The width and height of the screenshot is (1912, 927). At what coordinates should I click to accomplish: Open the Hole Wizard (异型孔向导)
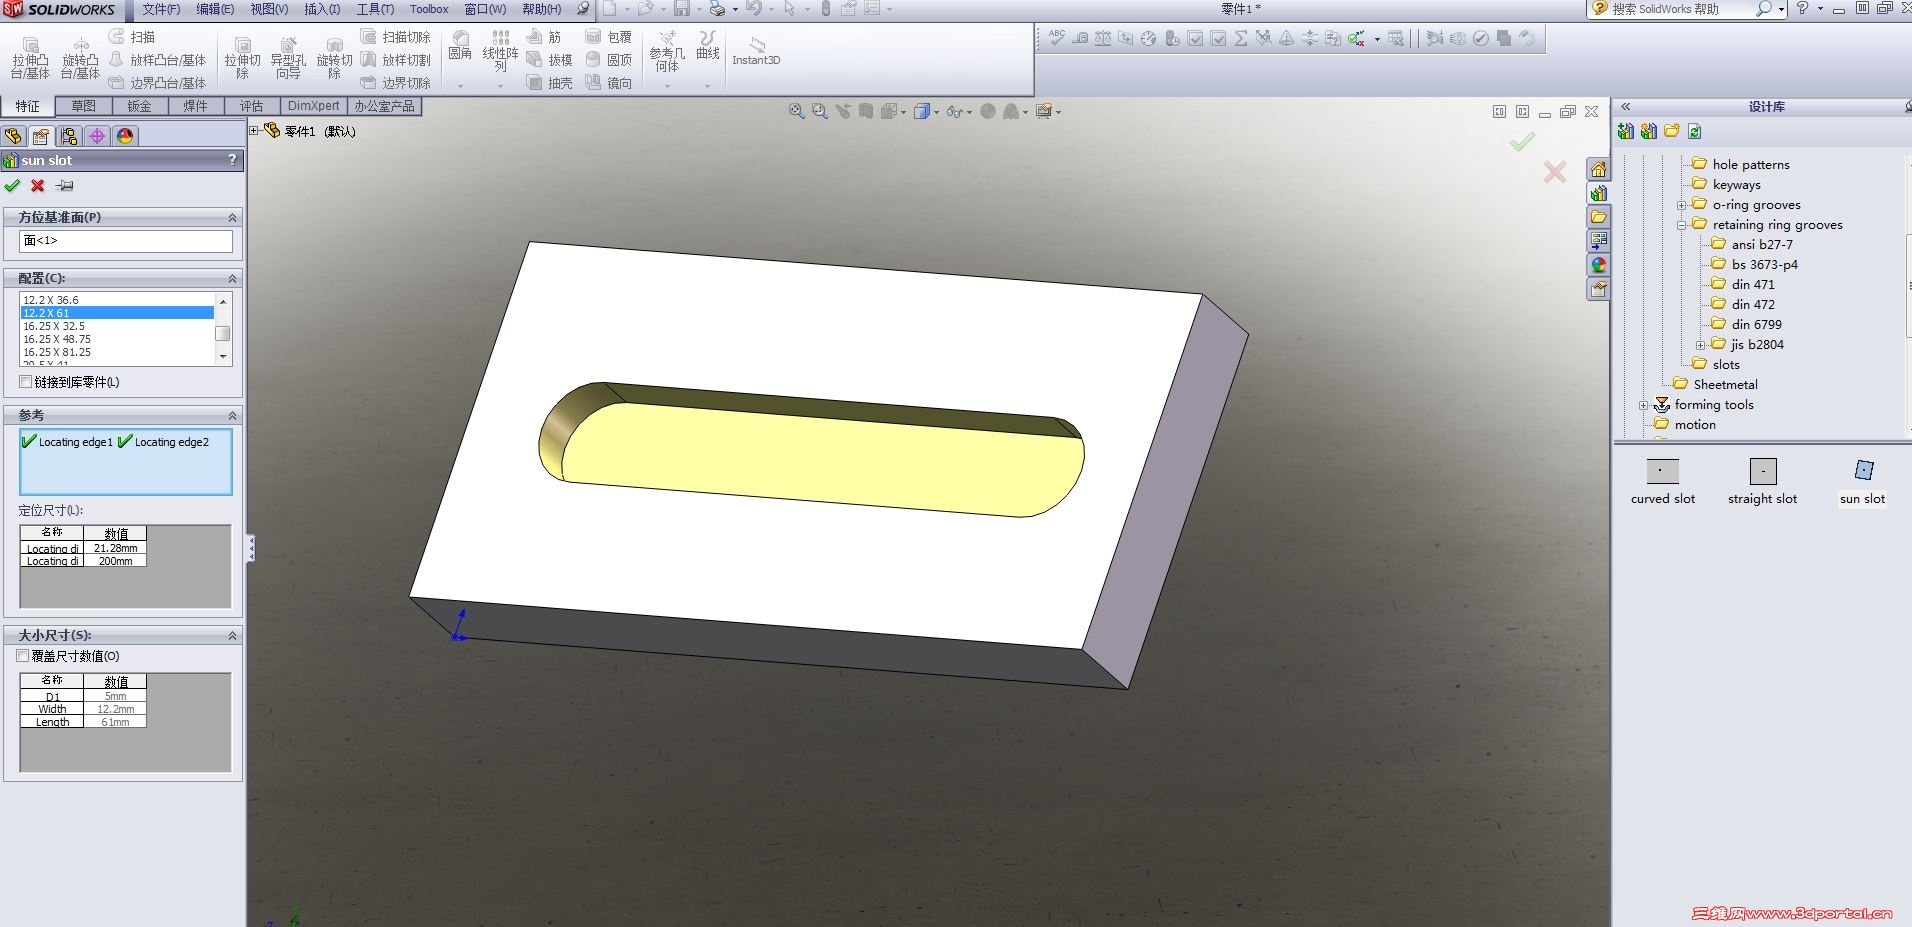pos(288,59)
